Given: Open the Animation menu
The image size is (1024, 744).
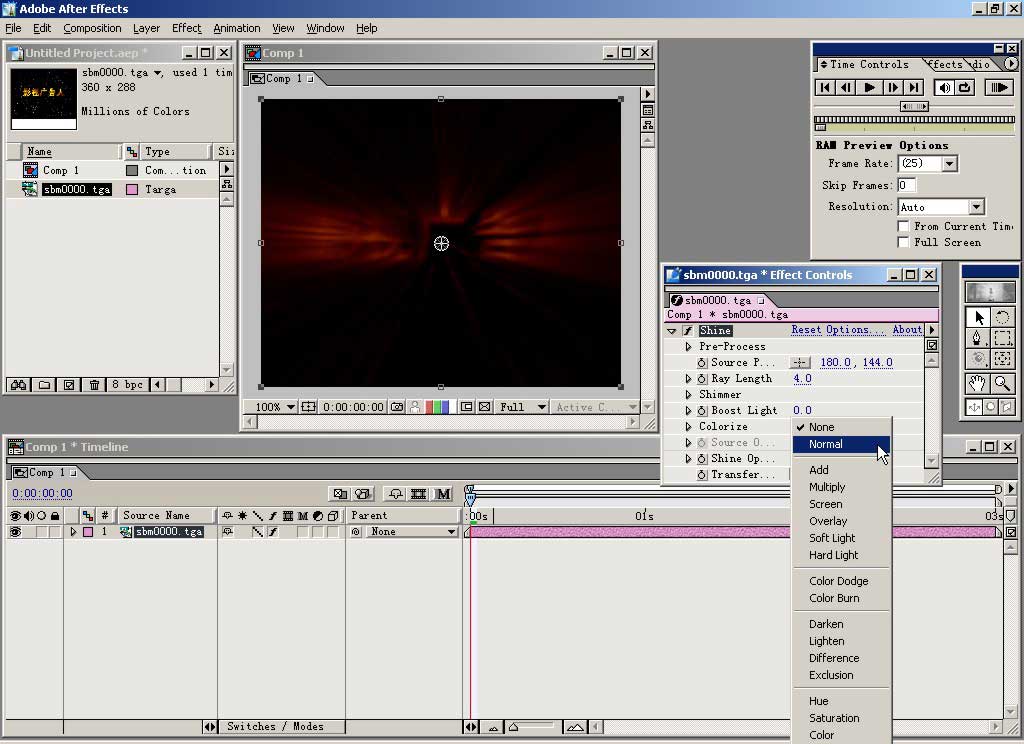Looking at the screenshot, I should pos(238,28).
